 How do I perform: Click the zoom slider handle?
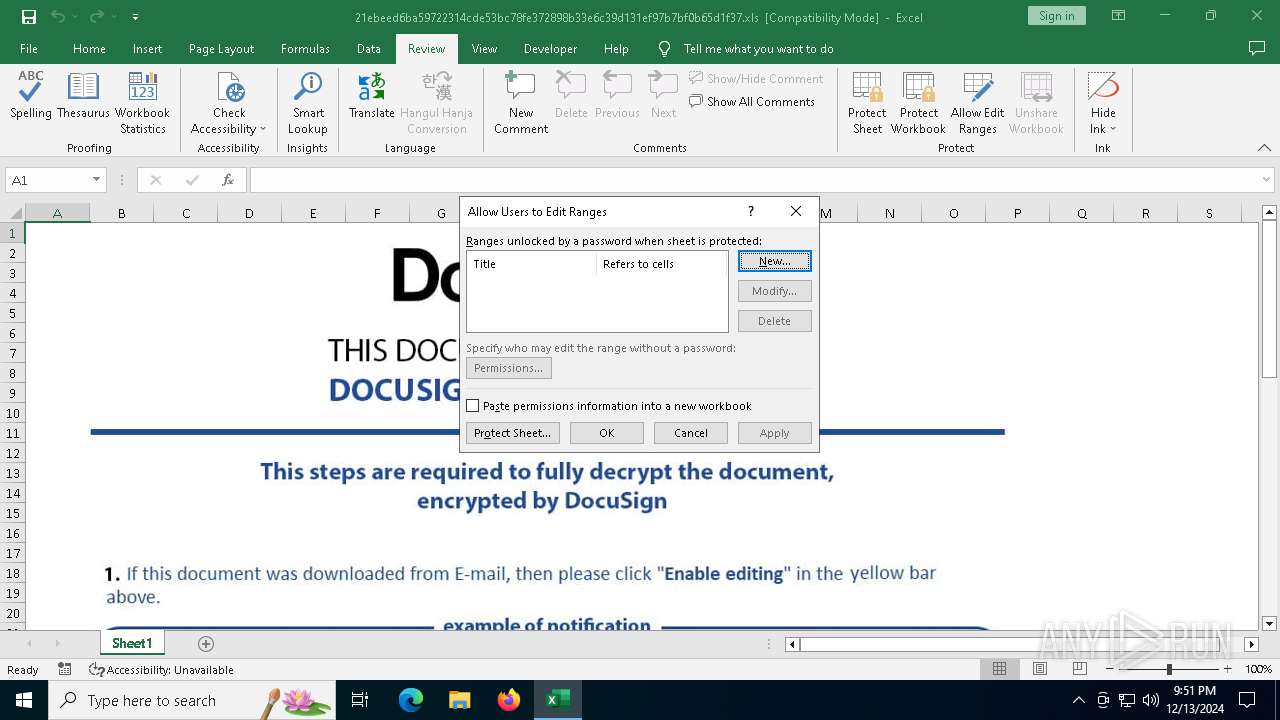pyautogui.click(x=1169, y=669)
